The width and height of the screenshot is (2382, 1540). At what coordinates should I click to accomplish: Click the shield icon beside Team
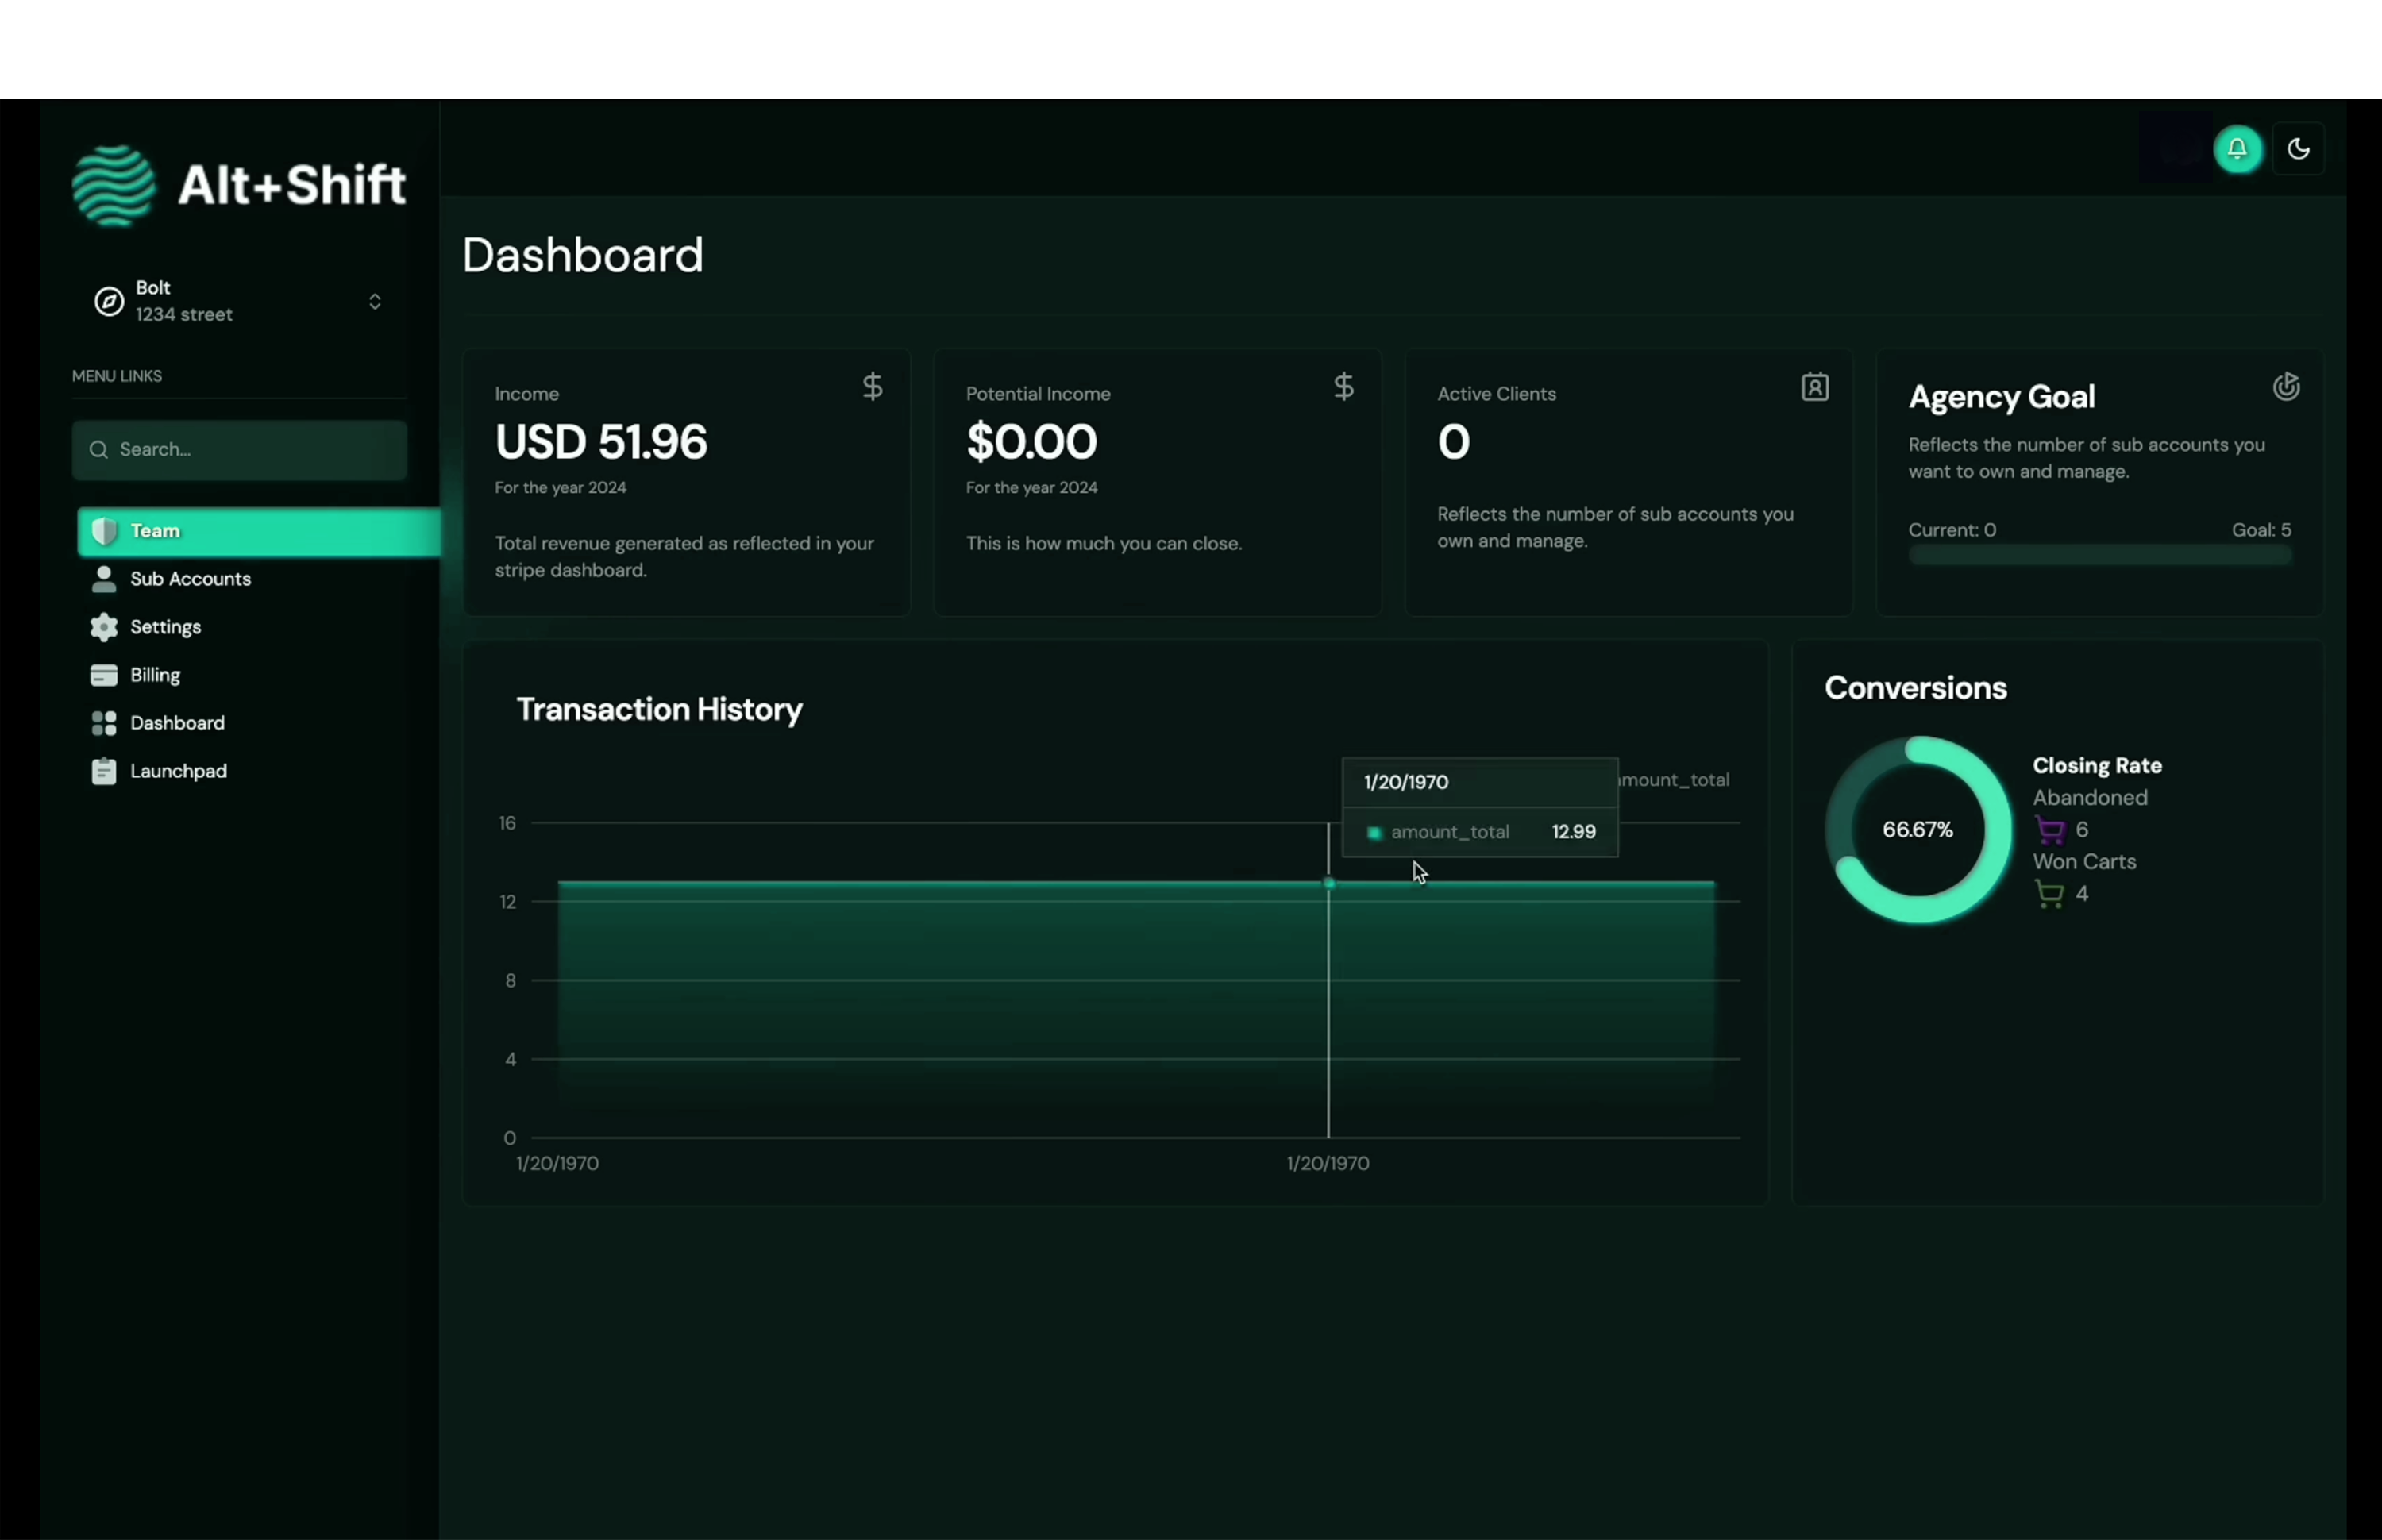tap(104, 531)
